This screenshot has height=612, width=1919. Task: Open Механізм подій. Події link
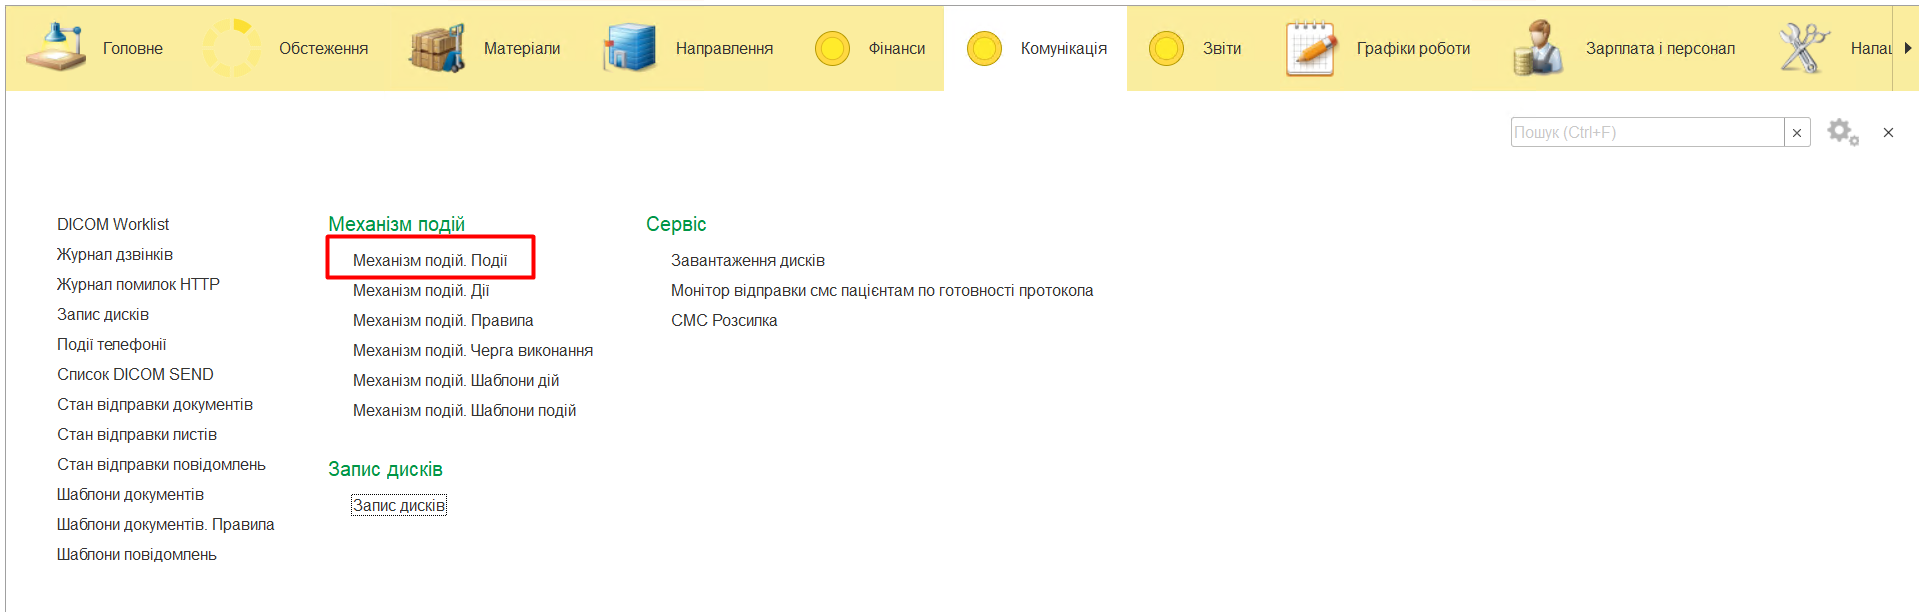(x=430, y=260)
